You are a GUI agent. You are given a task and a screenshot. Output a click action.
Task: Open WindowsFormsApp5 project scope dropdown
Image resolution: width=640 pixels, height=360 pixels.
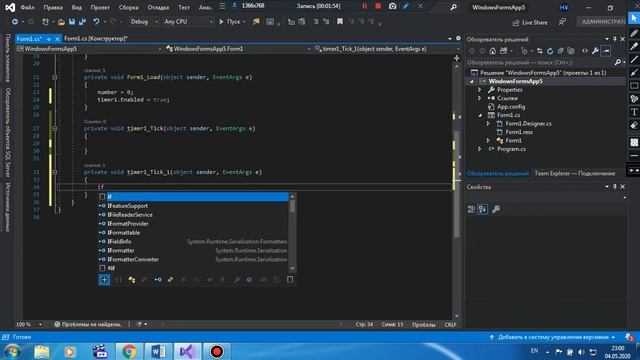89,49
